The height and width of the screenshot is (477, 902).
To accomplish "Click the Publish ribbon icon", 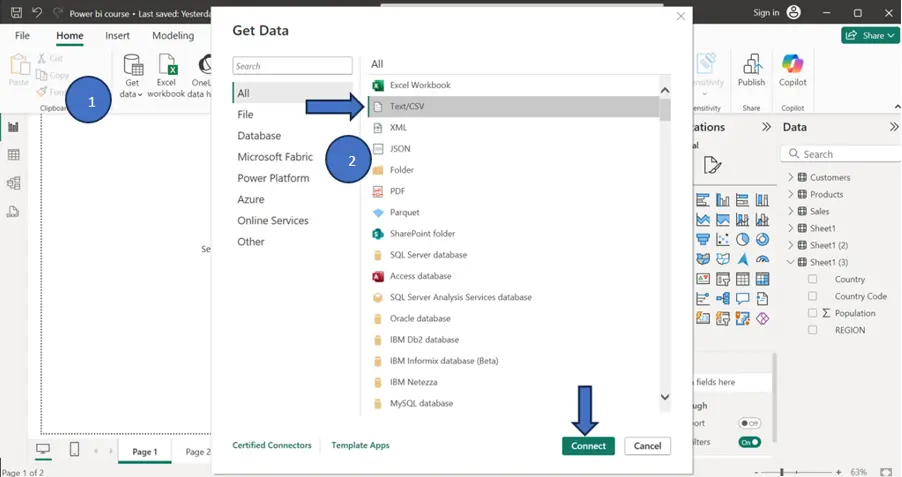I will coord(751,70).
